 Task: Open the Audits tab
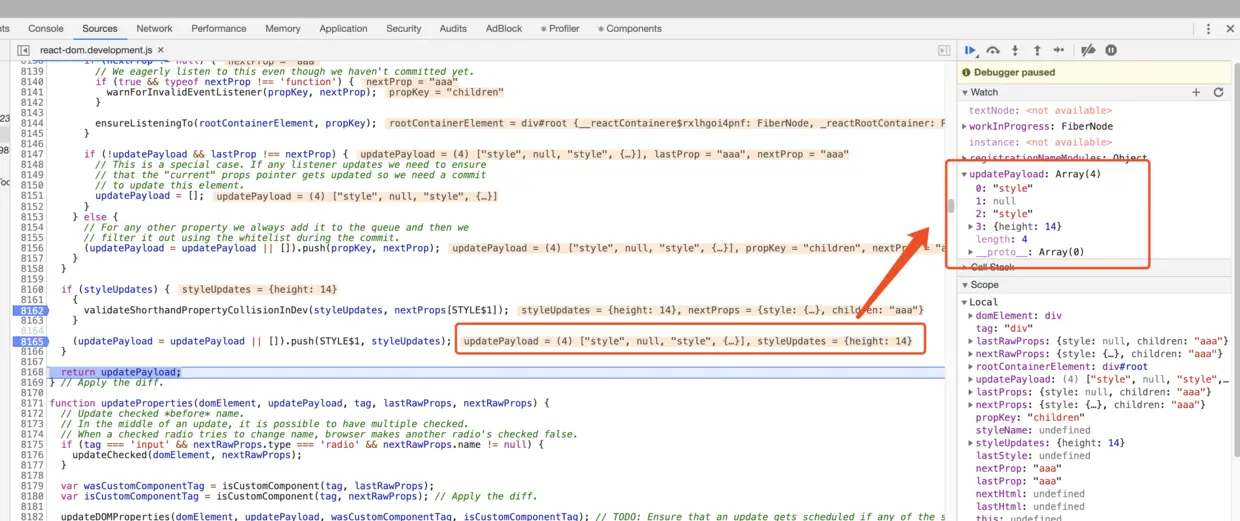453,29
